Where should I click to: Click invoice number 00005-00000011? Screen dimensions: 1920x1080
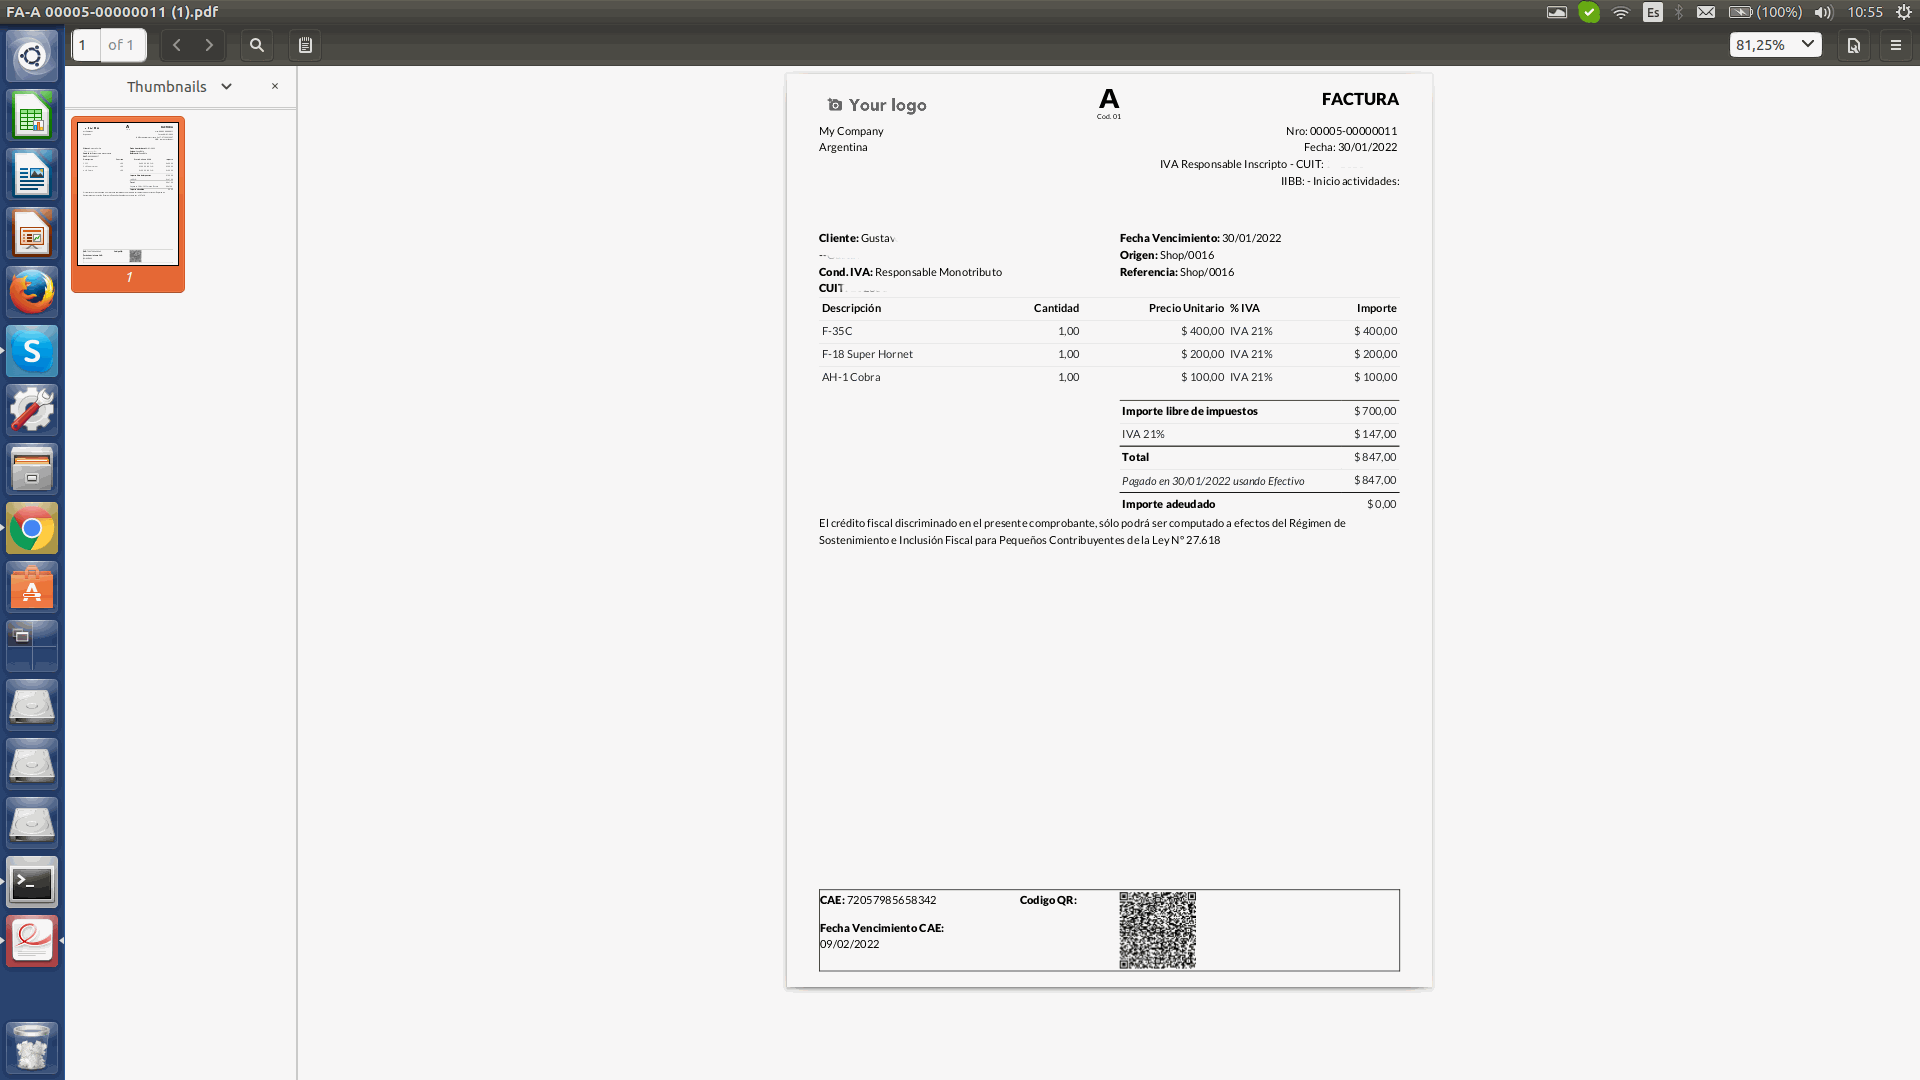pos(1353,131)
